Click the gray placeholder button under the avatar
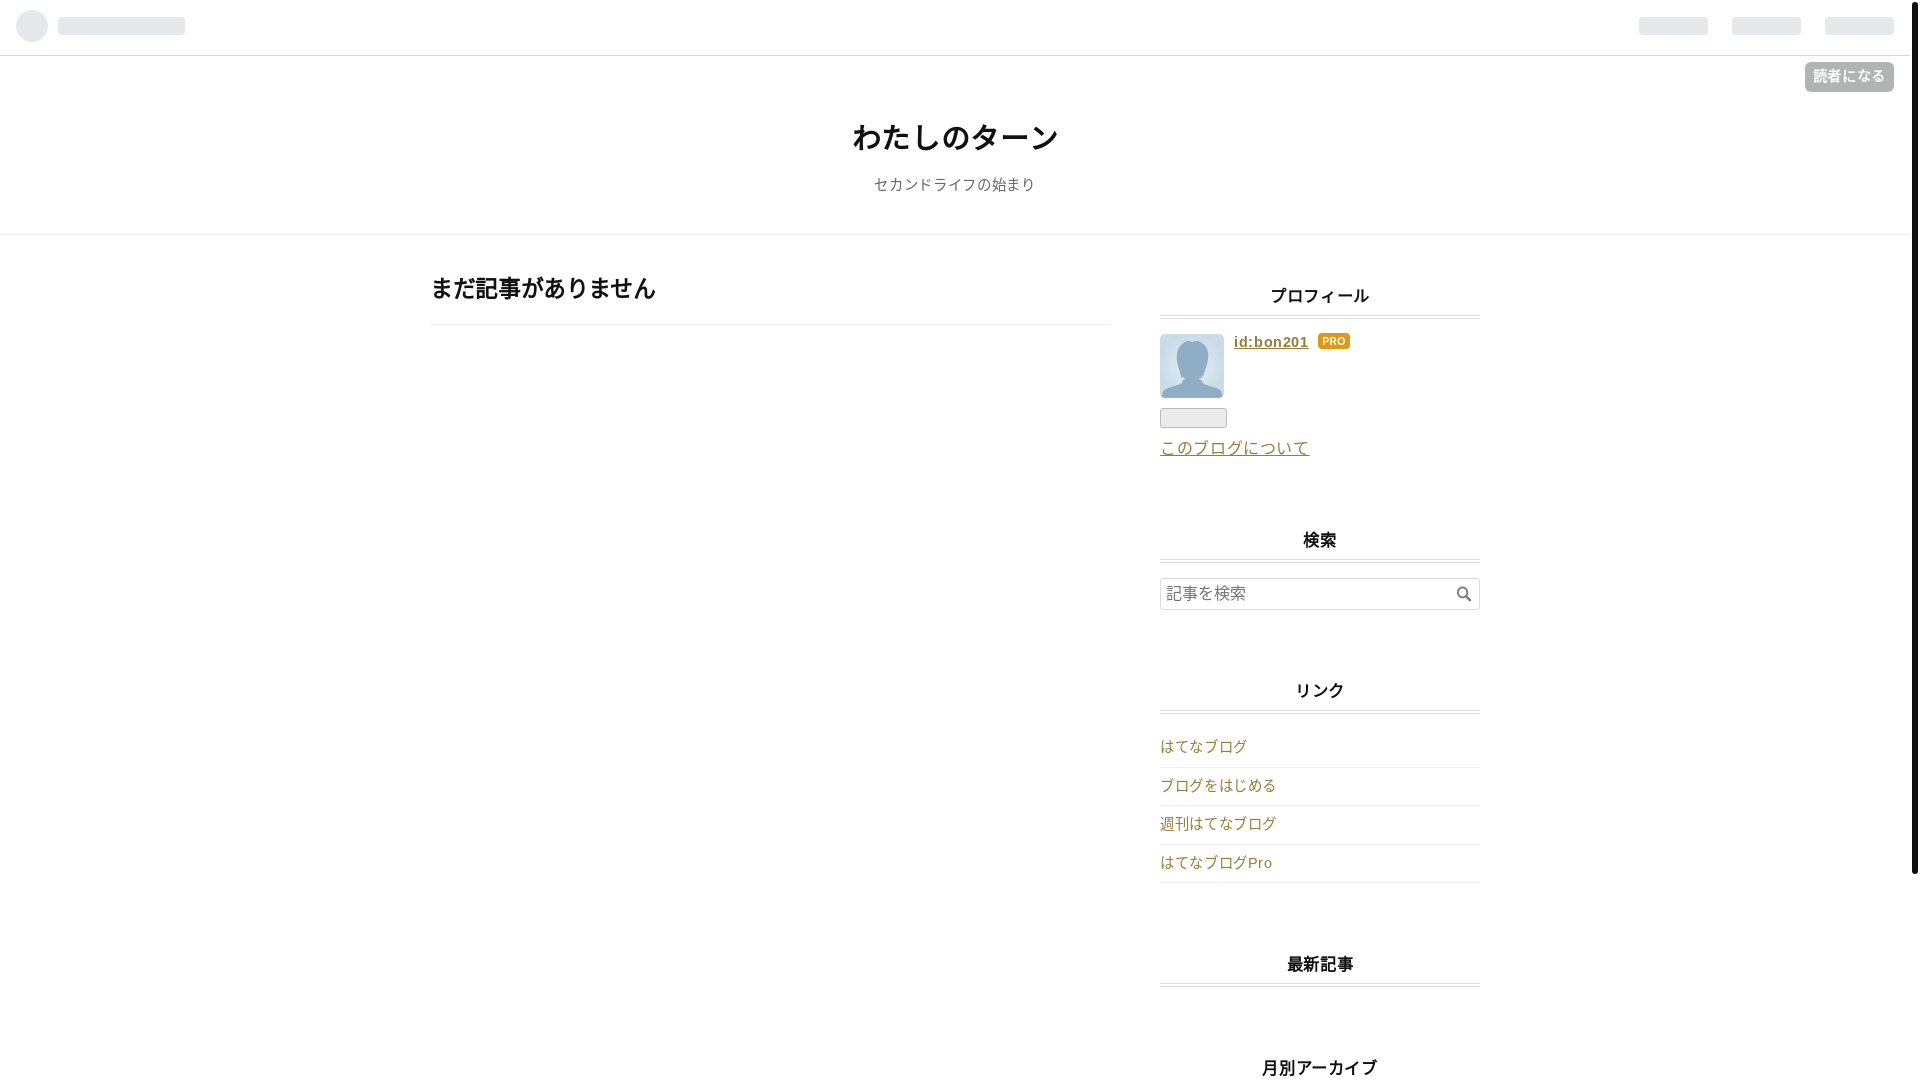 (1193, 418)
